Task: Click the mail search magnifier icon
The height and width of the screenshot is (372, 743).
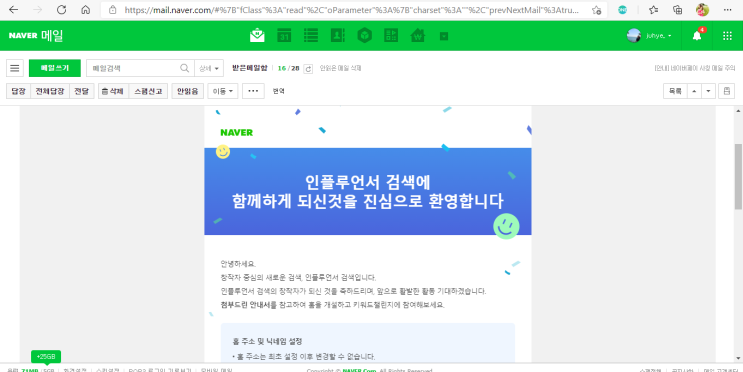Action: coord(184,68)
